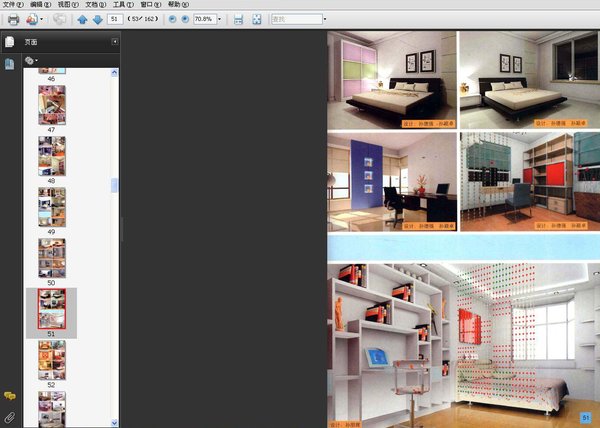
Task: Select page thumbnail 50
Action: coord(52,258)
